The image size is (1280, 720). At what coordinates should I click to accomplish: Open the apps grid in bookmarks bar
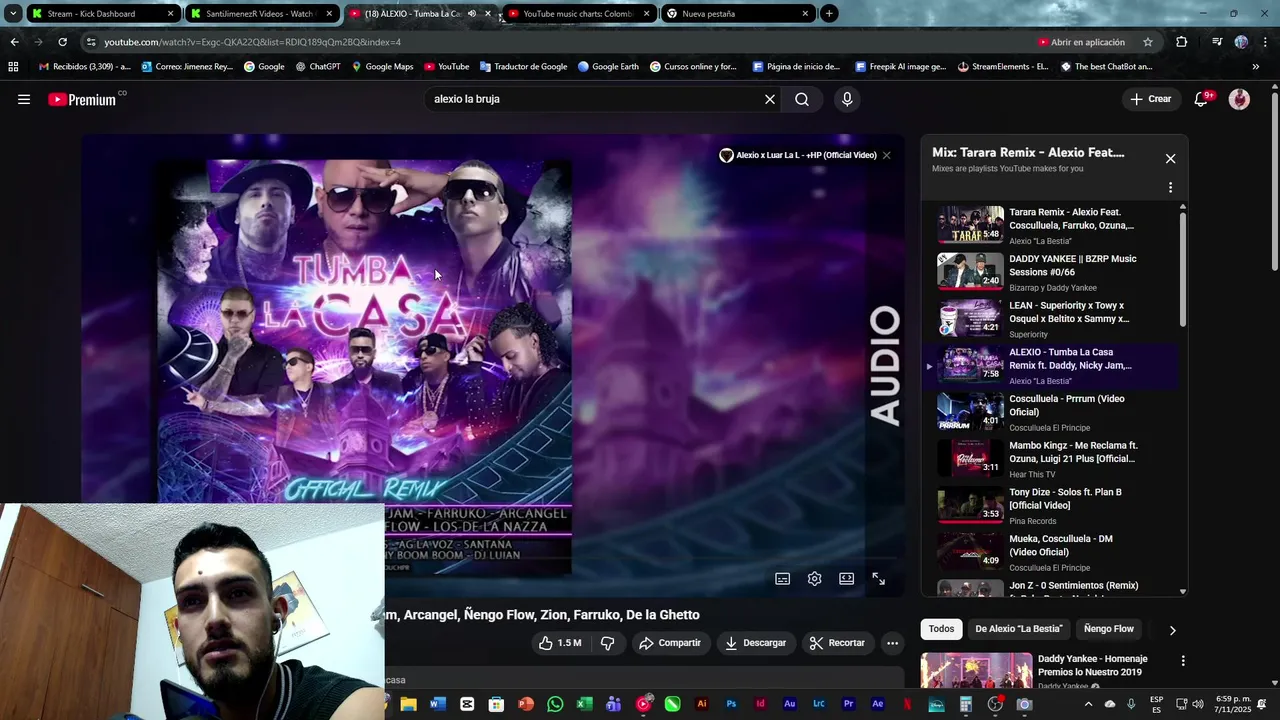click(13, 67)
